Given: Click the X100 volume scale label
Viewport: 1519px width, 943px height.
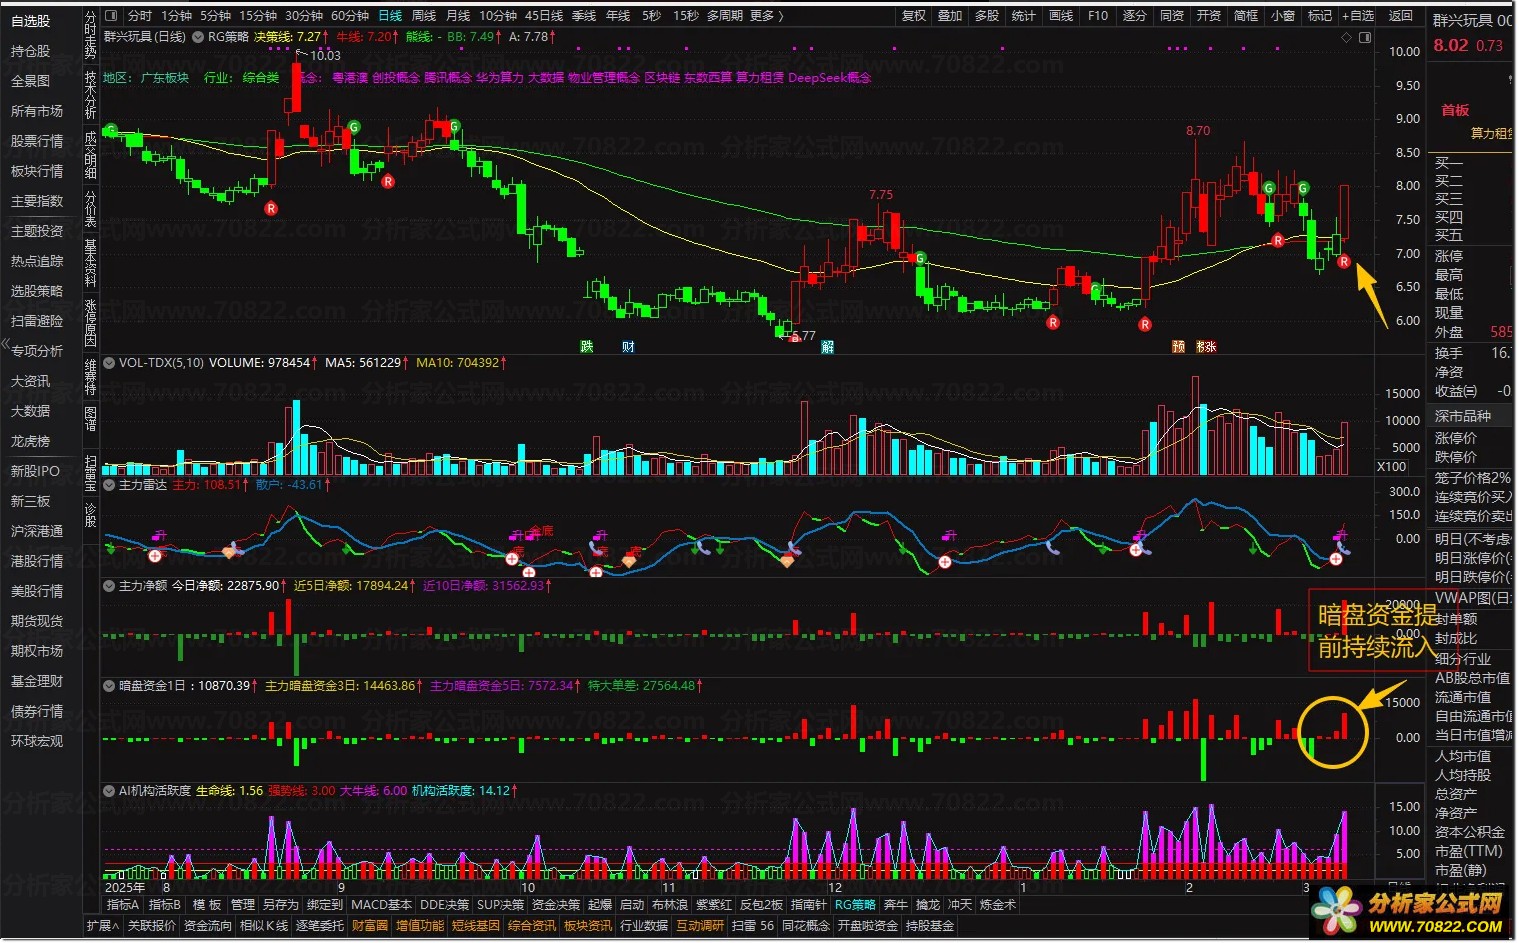Looking at the screenshot, I should [1391, 466].
